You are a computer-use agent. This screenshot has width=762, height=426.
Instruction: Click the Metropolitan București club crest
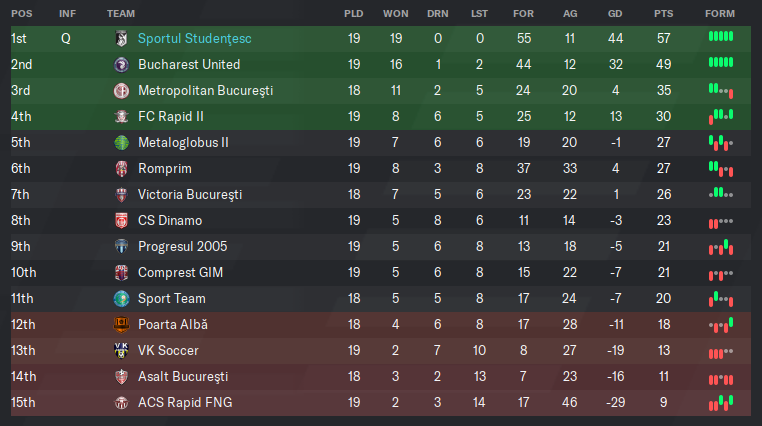[121, 90]
